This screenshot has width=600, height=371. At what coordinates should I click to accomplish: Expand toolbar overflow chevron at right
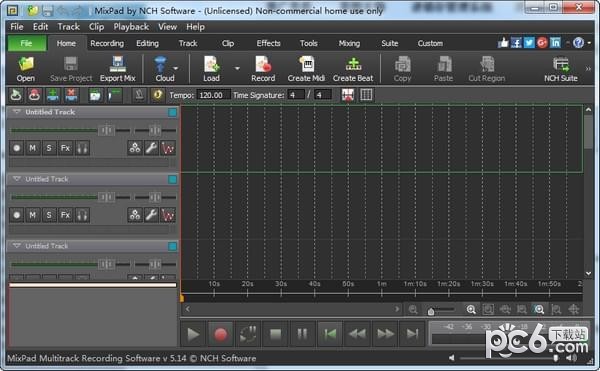pyautogui.click(x=588, y=69)
